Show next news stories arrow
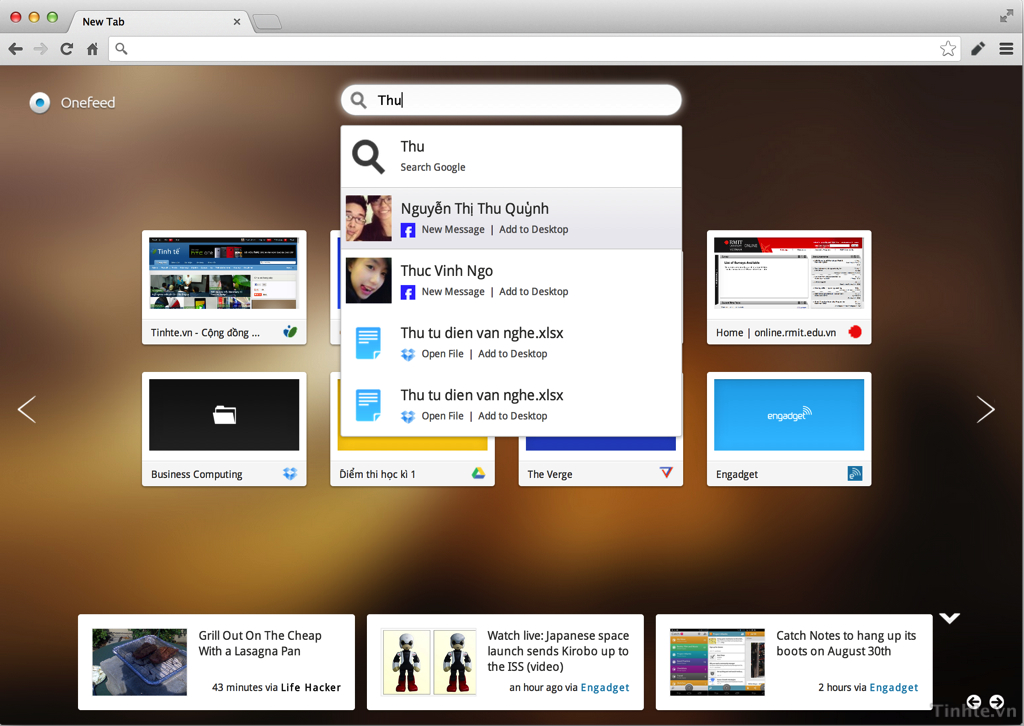Image resolution: width=1024 pixels, height=726 pixels. tap(997, 701)
